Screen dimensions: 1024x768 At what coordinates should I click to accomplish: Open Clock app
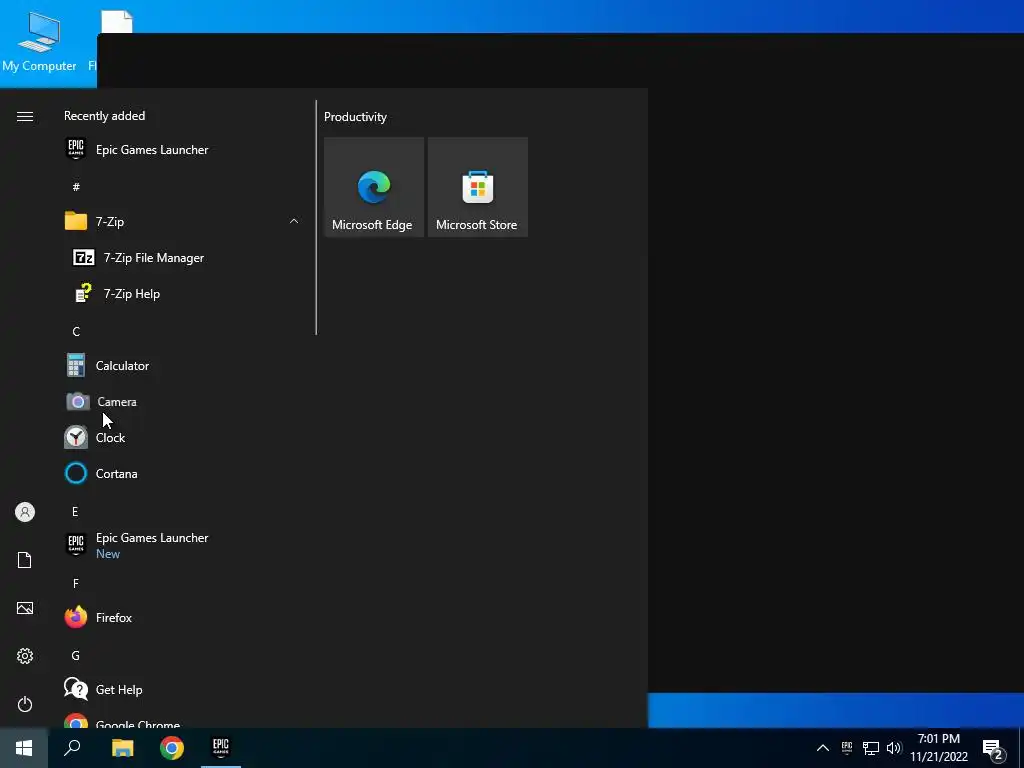click(183, 437)
